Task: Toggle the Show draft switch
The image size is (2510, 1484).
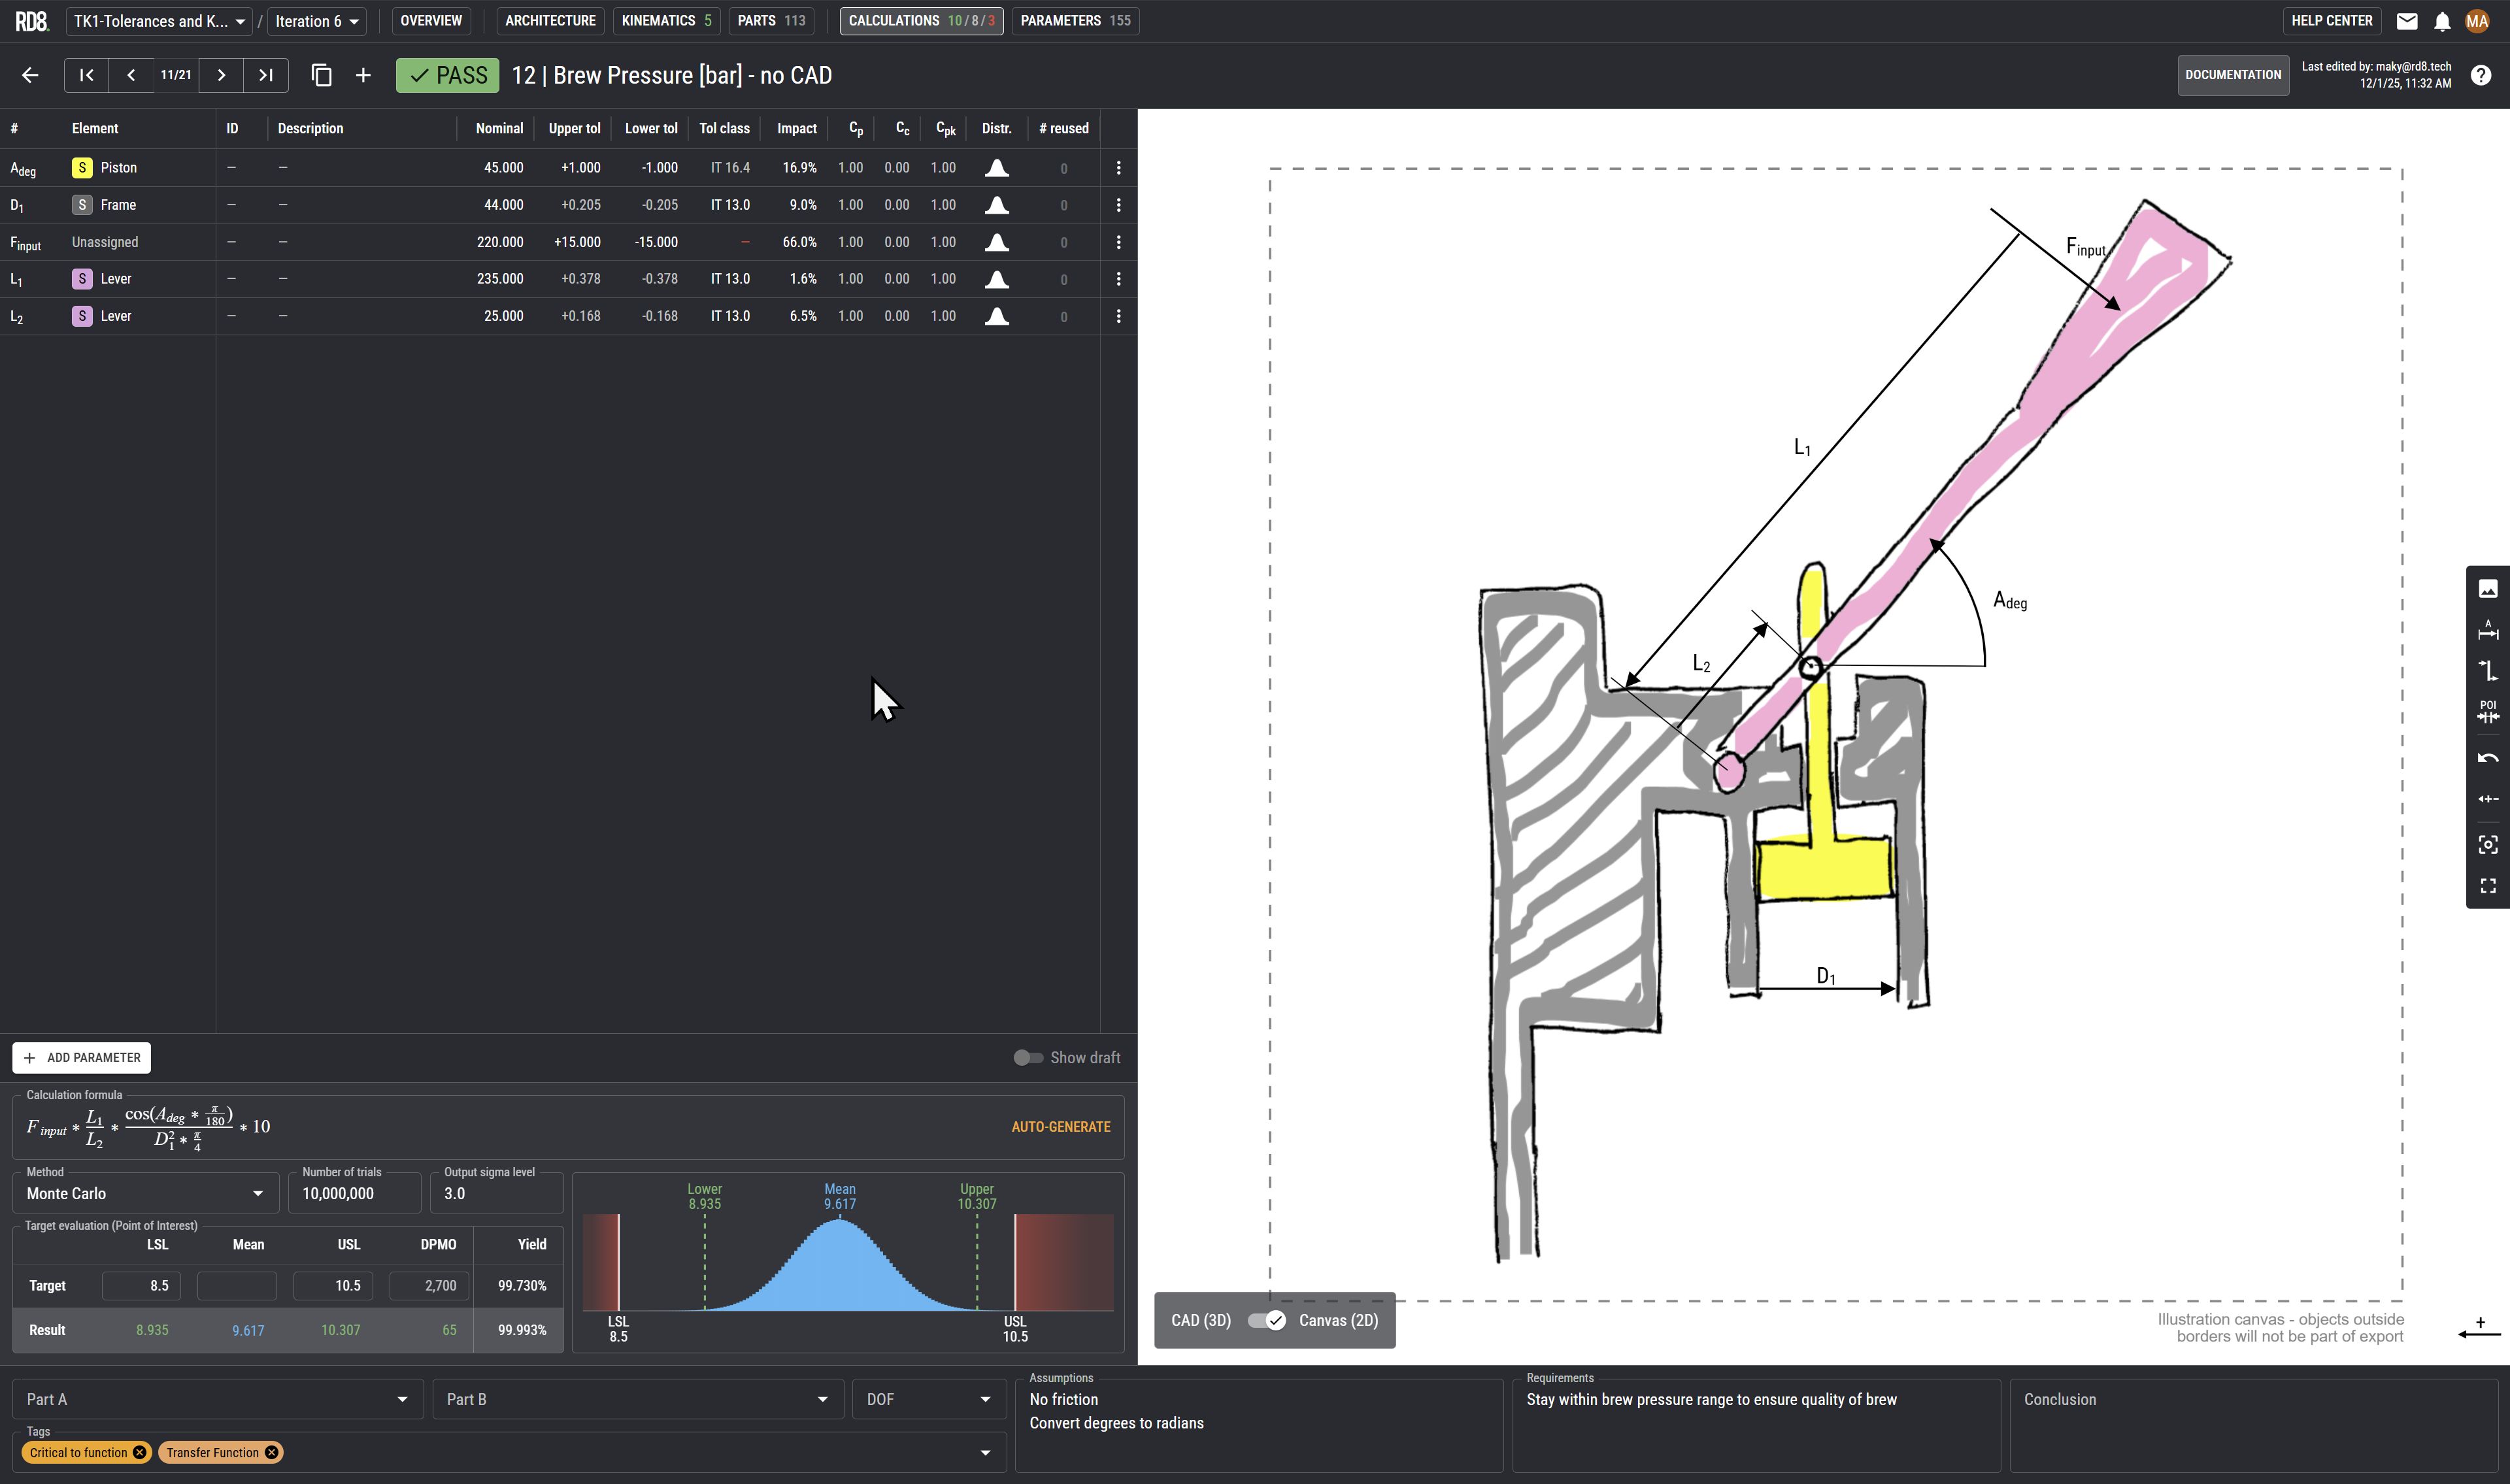Action: [x=1028, y=1057]
